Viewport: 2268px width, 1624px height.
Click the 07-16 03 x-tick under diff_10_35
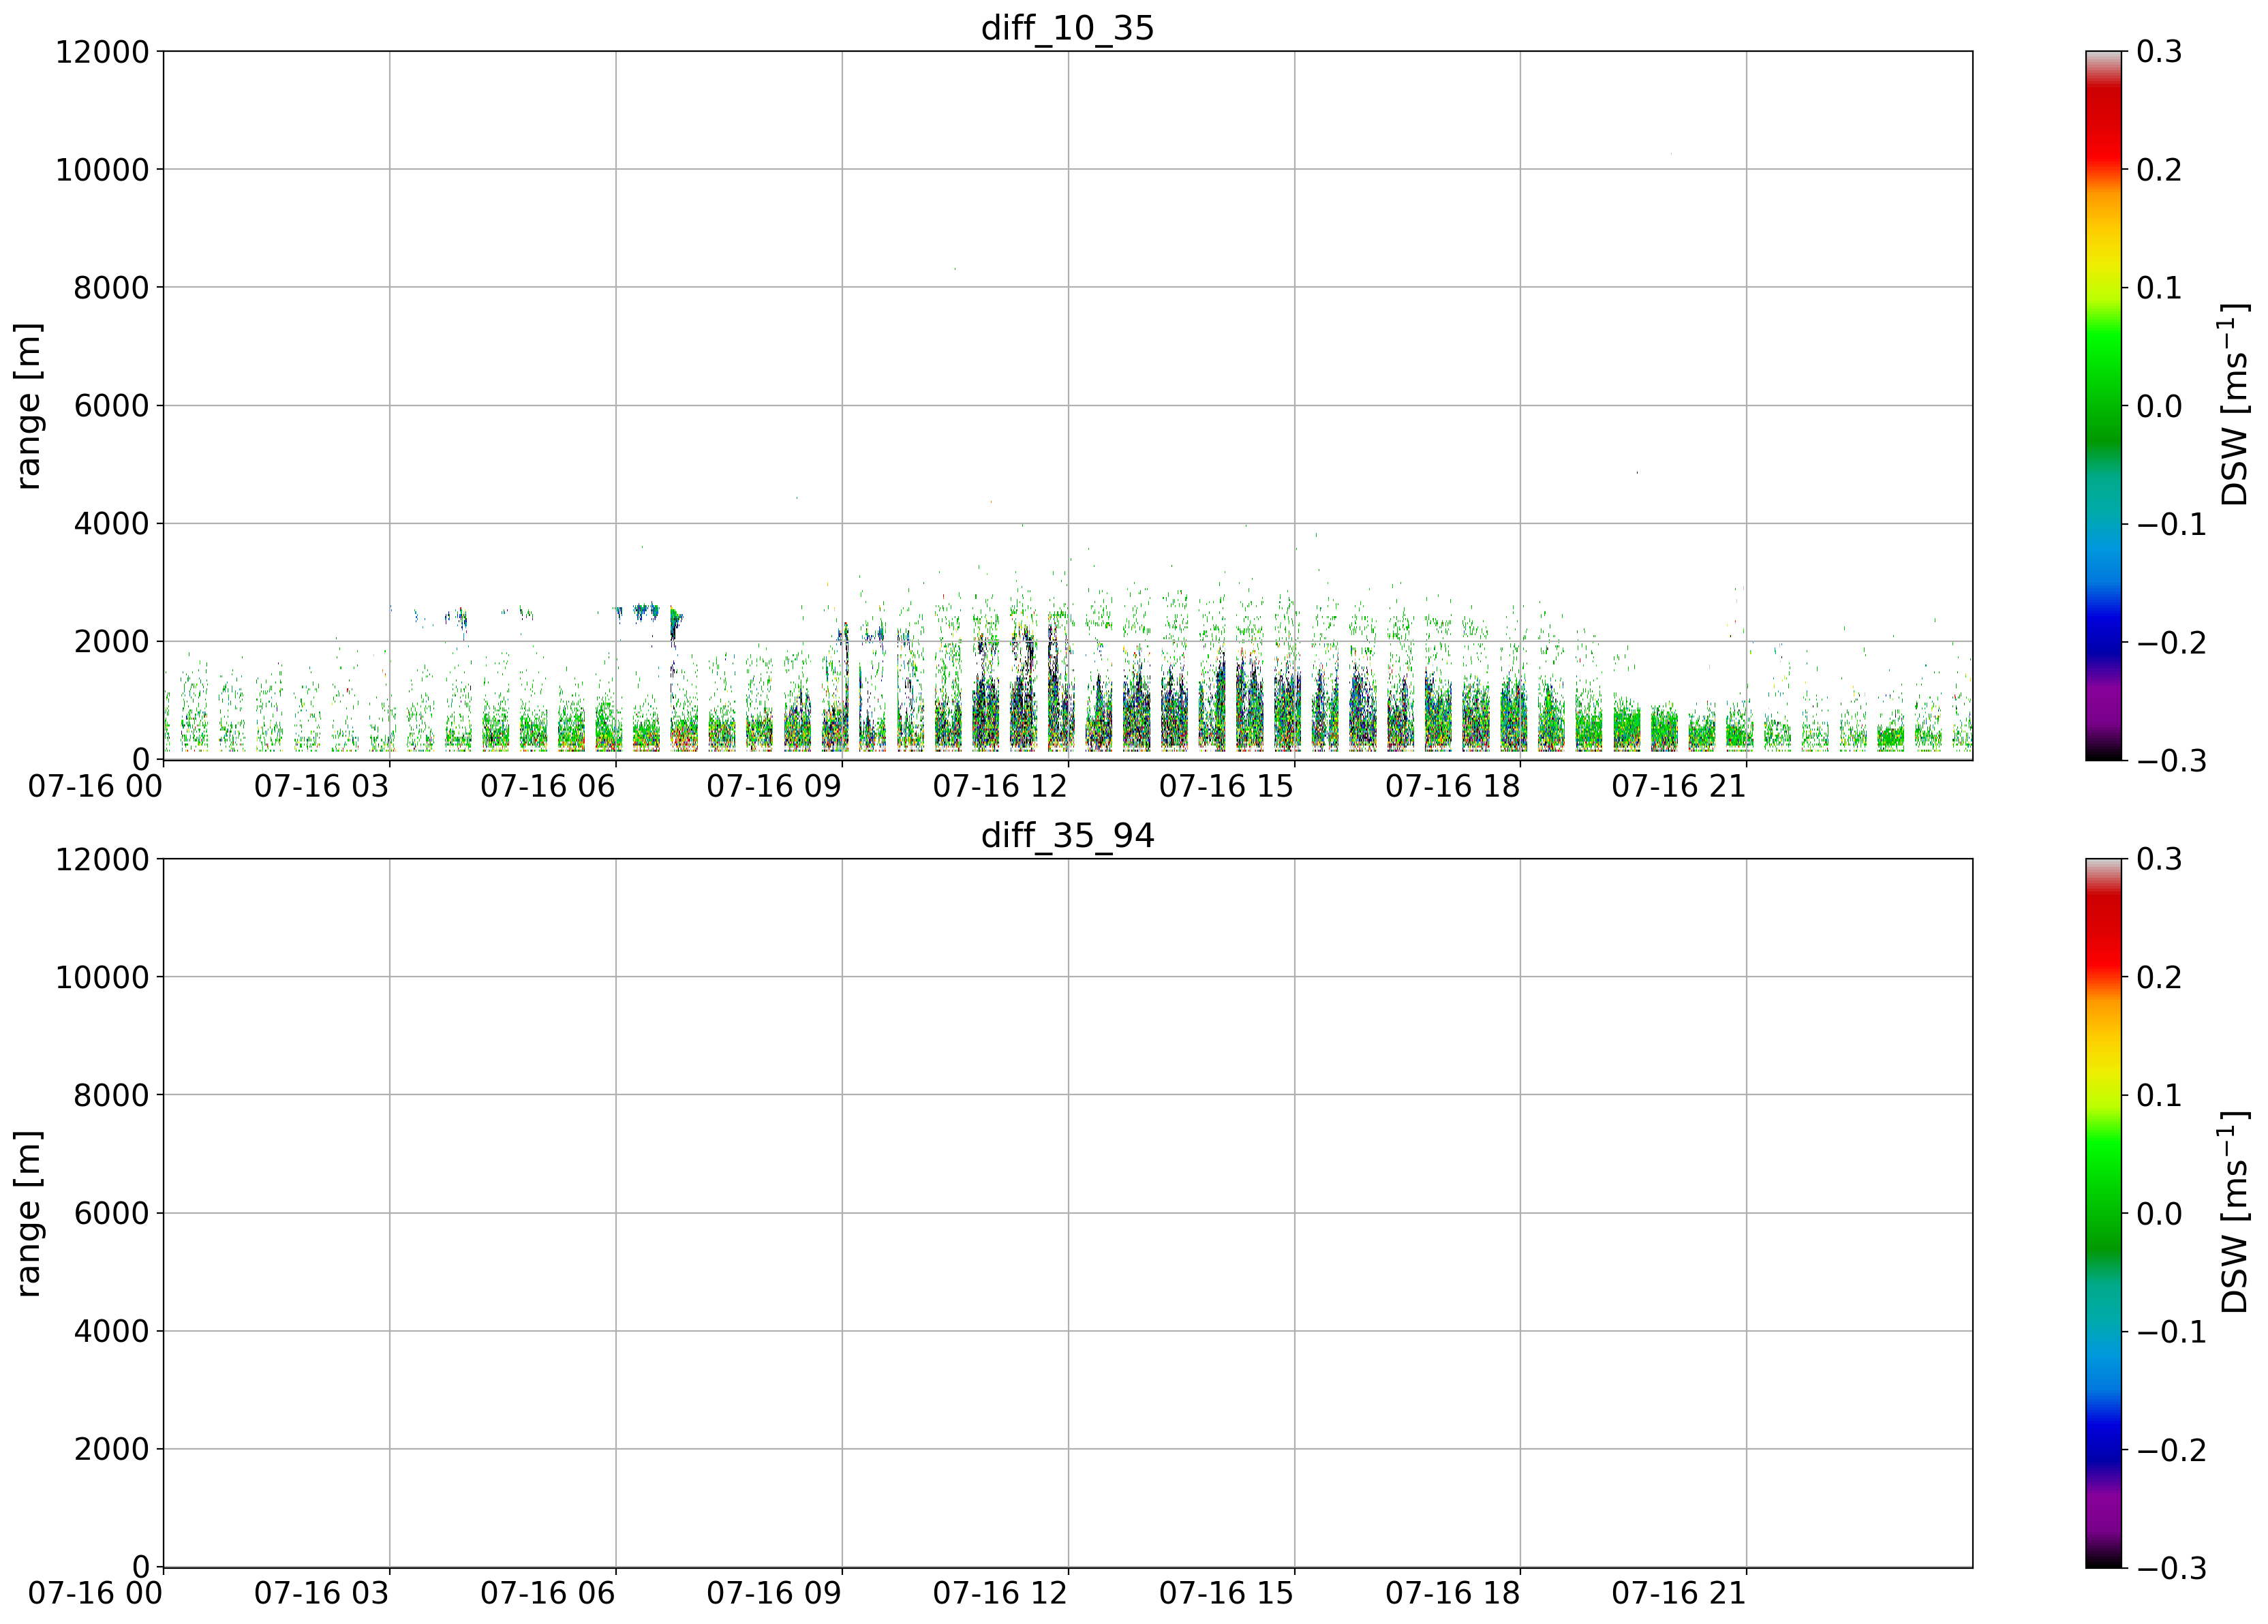coord(321,787)
